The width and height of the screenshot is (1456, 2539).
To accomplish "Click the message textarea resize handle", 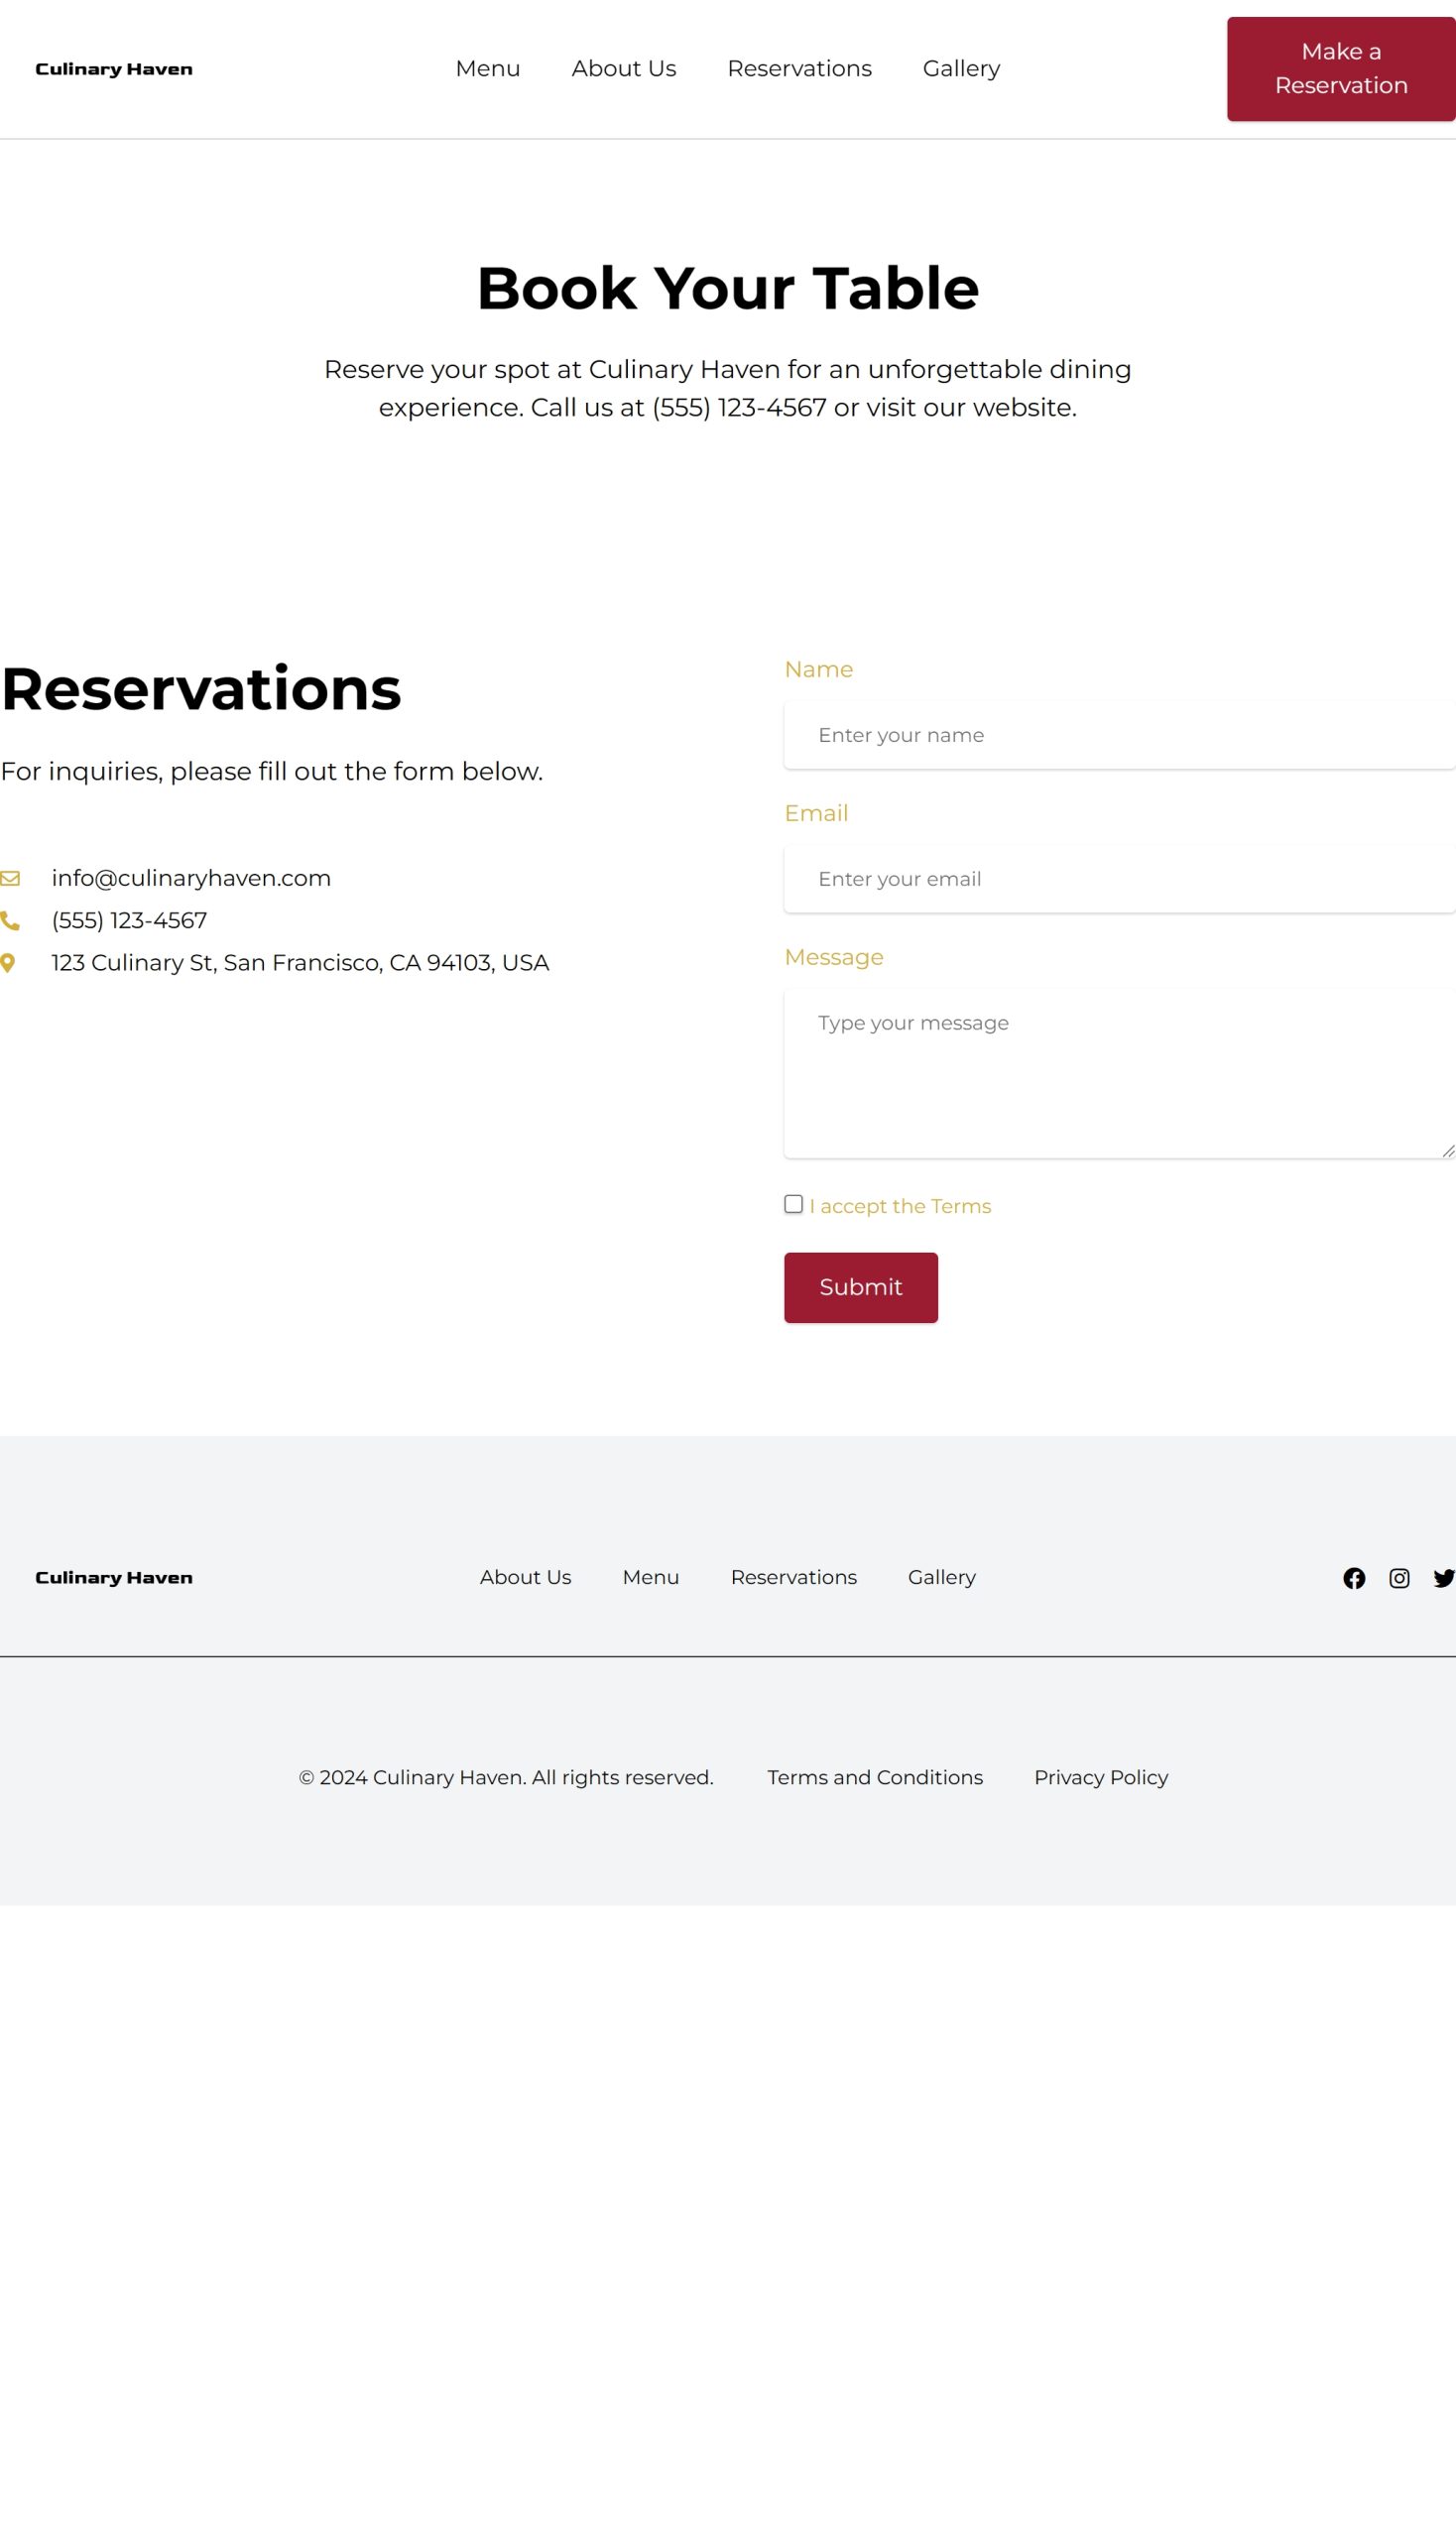I will pyautogui.click(x=1448, y=1151).
